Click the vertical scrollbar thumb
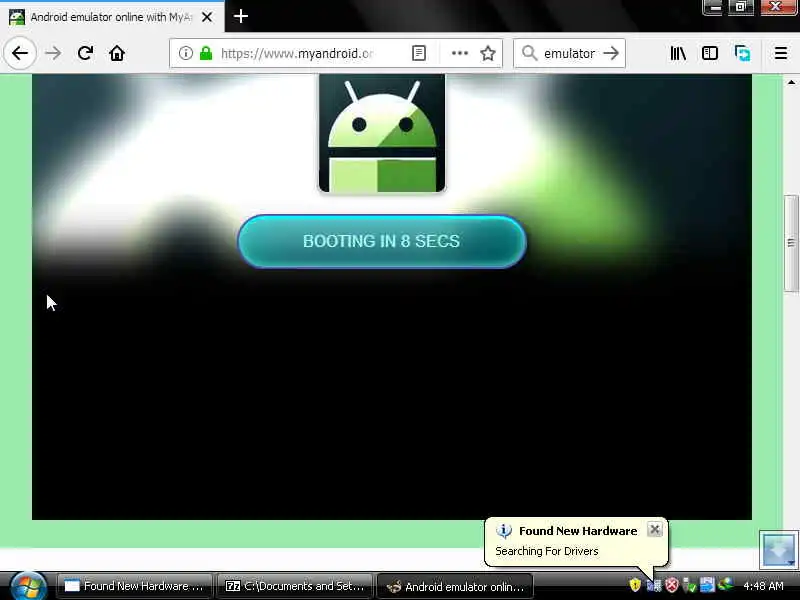This screenshot has width=800, height=600. [x=791, y=243]
